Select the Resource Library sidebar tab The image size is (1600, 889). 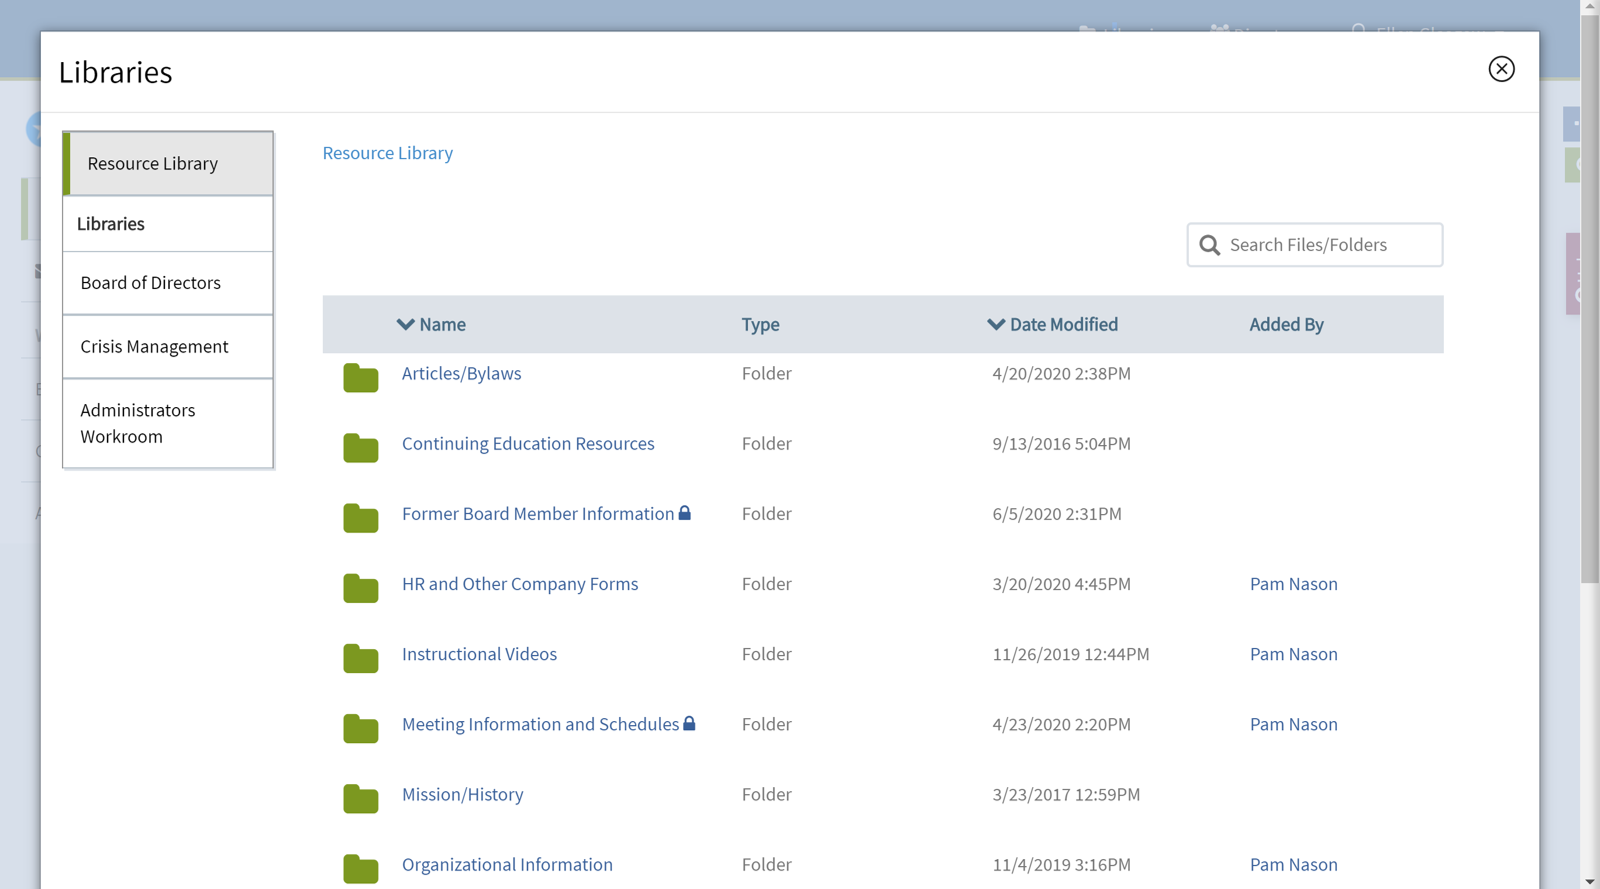click(168, 163)
